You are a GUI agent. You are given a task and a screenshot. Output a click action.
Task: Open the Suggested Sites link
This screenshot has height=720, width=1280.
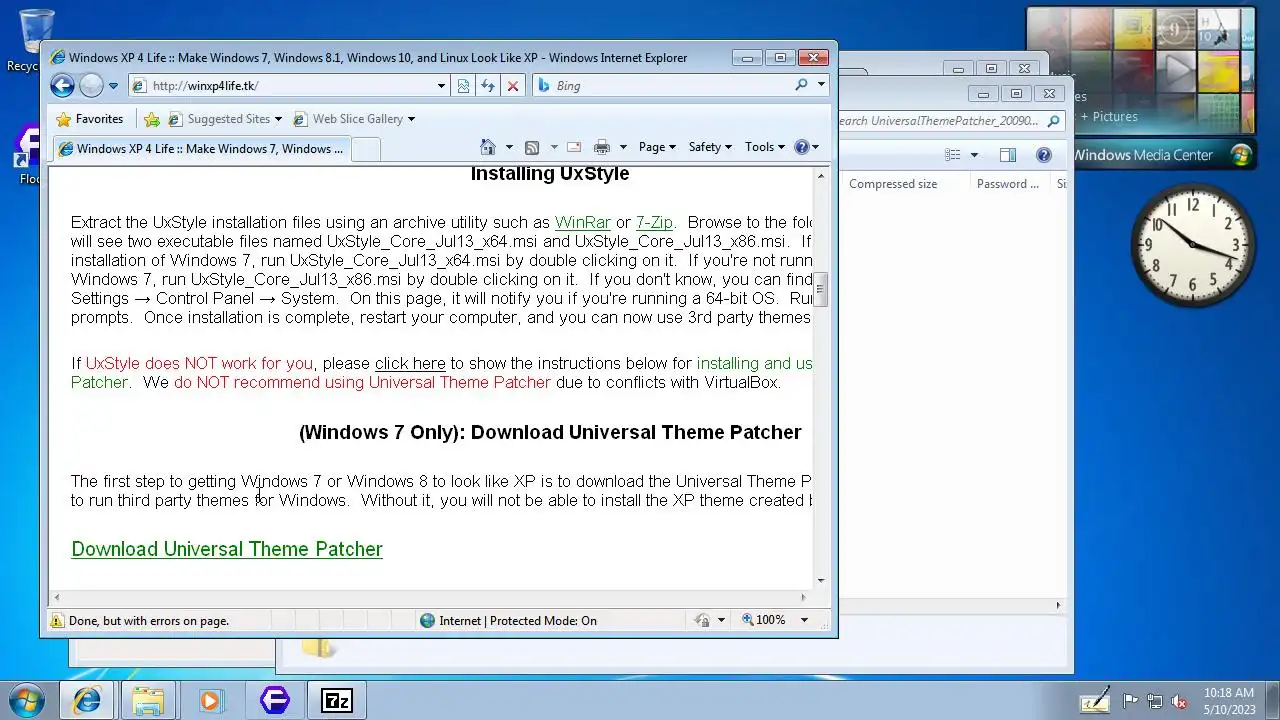228,119
